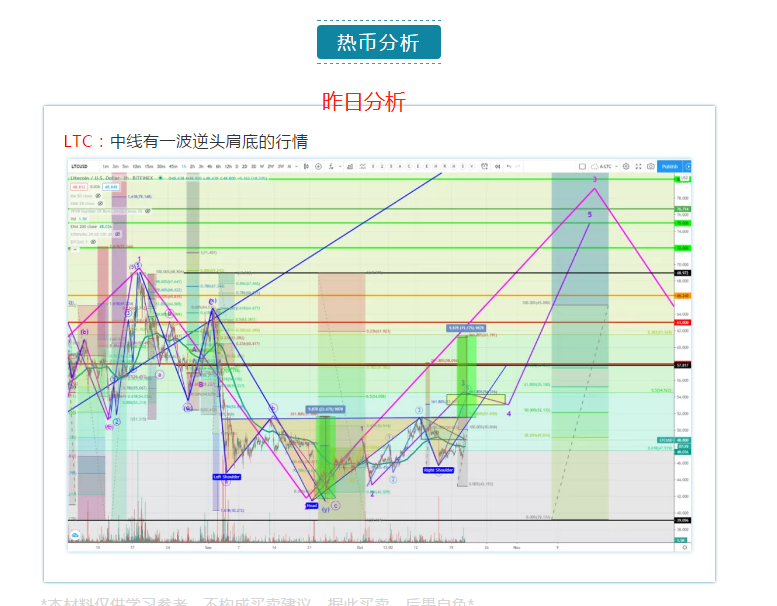The width and height of the screenshot is (777, 606).
Task: Click the orange 66.240 price axis label
Action: tap(682, 296)
